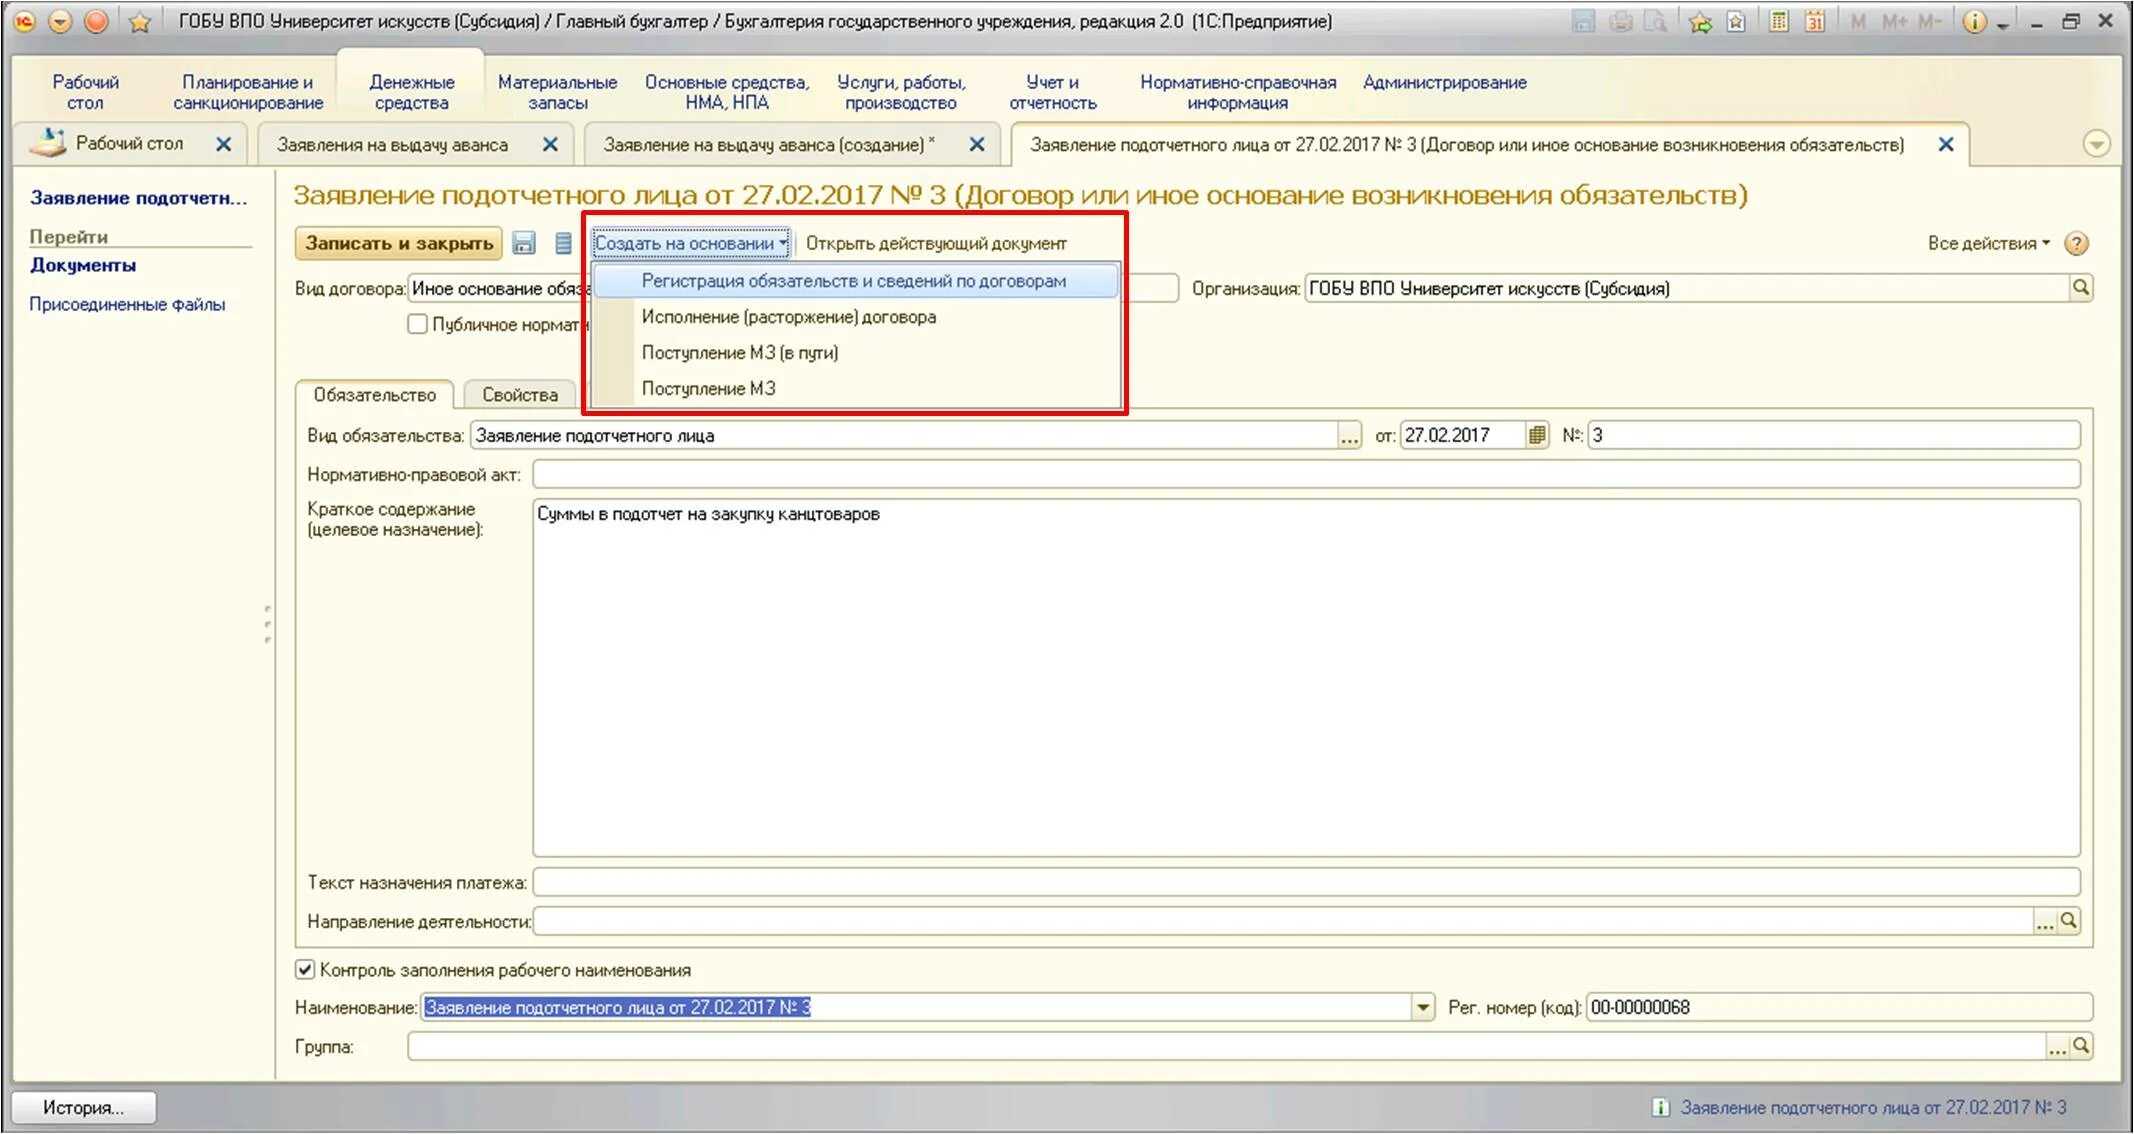Click the magnifier icon in Направление деятельности field
Image resolution: width=2134 pixels, height=1134 pixels.
pos(2069,920)
